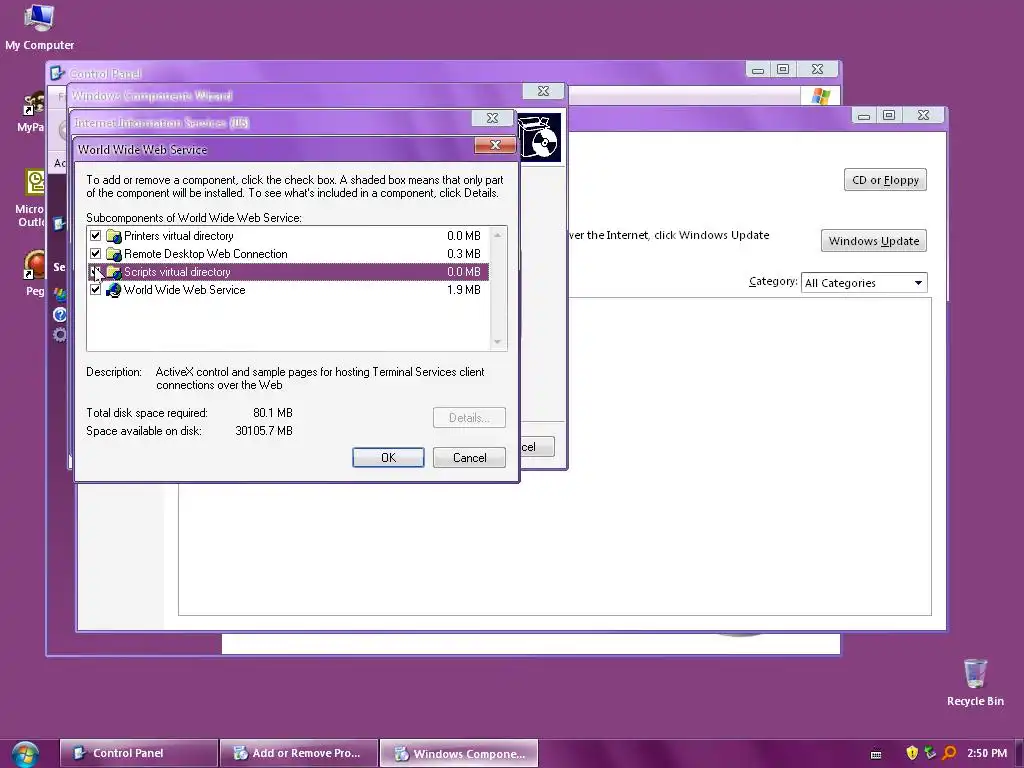Maximize the Add or Remove Programs window
The image size is (1024, 768).
(x=889, y=116)
